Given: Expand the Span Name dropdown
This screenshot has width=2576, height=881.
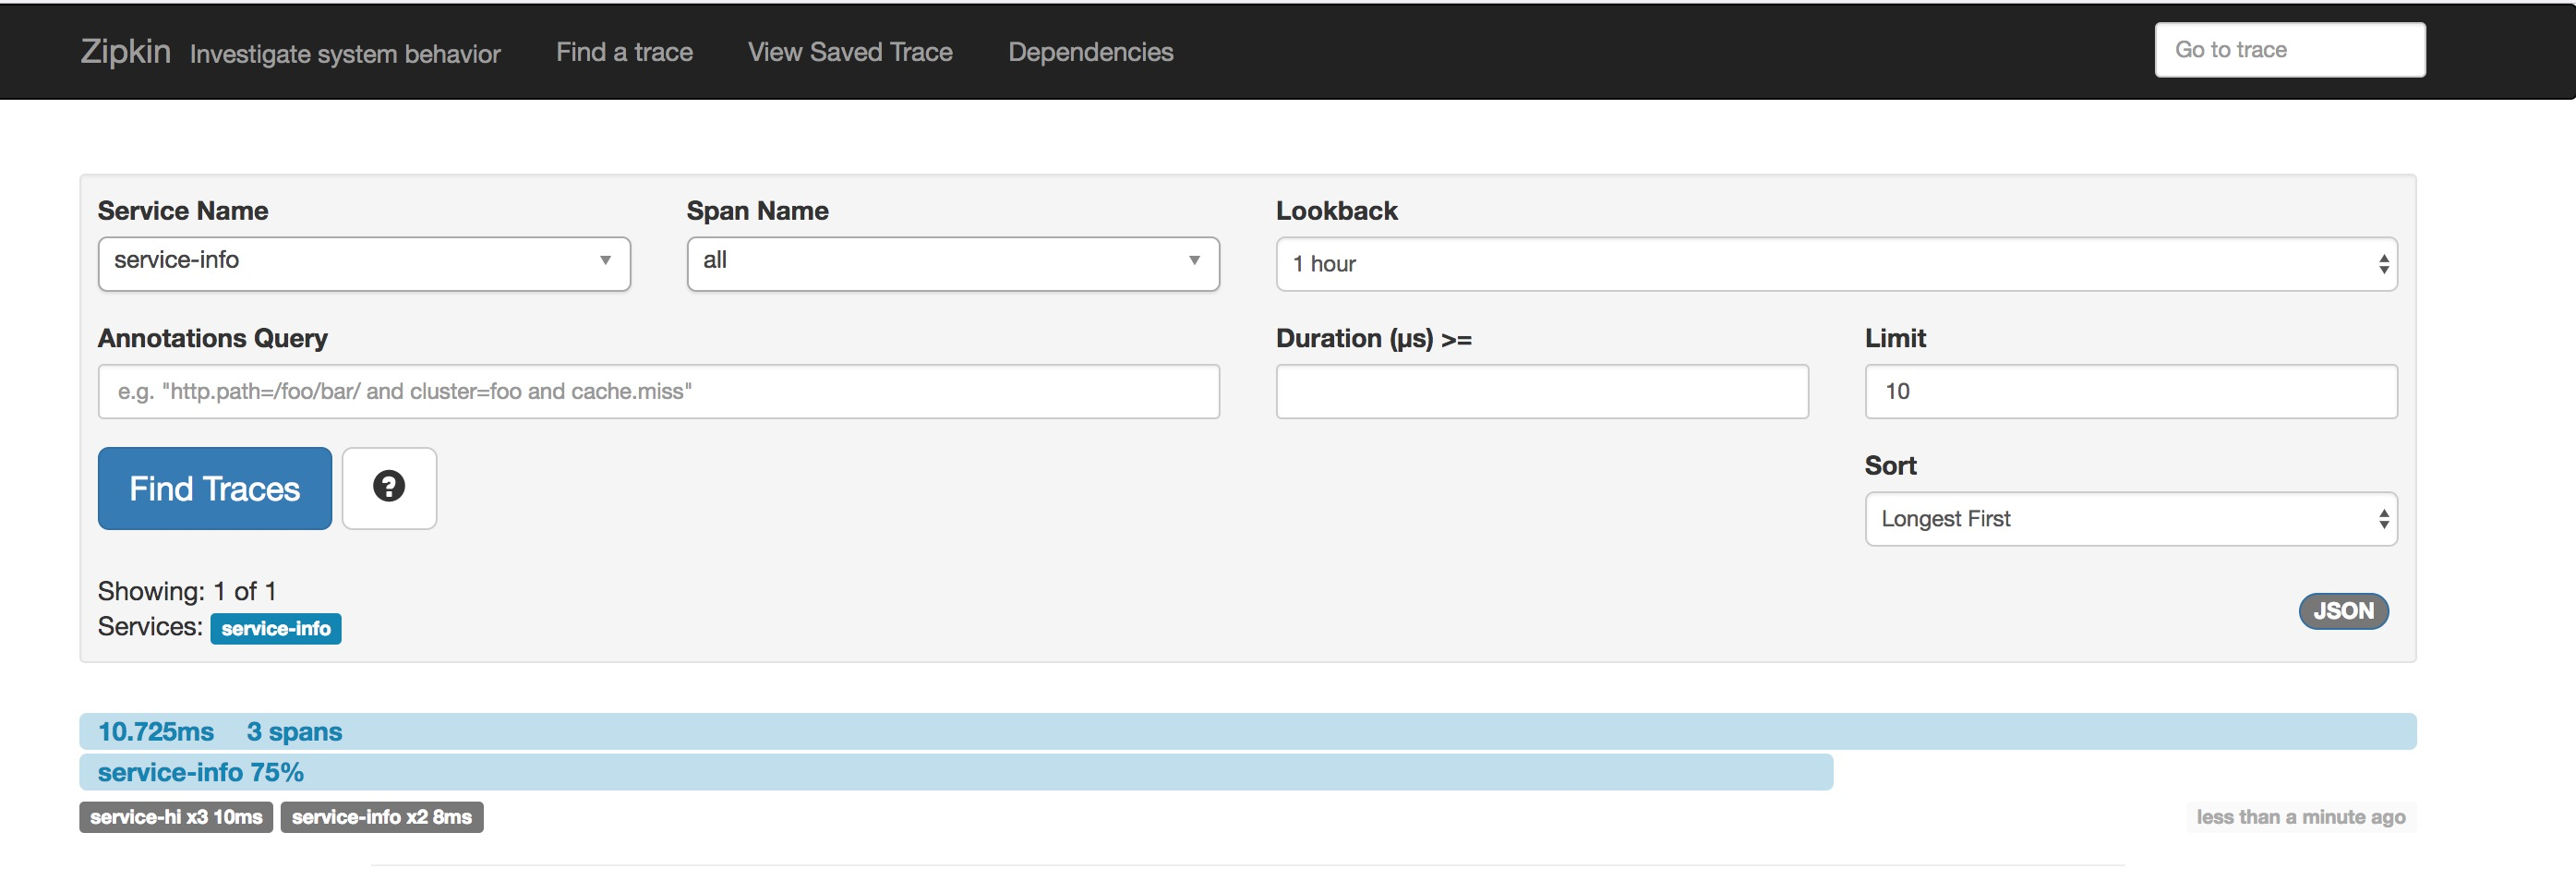Looking at the screenshot, I should pyautogui.click(x=952, y=263).
